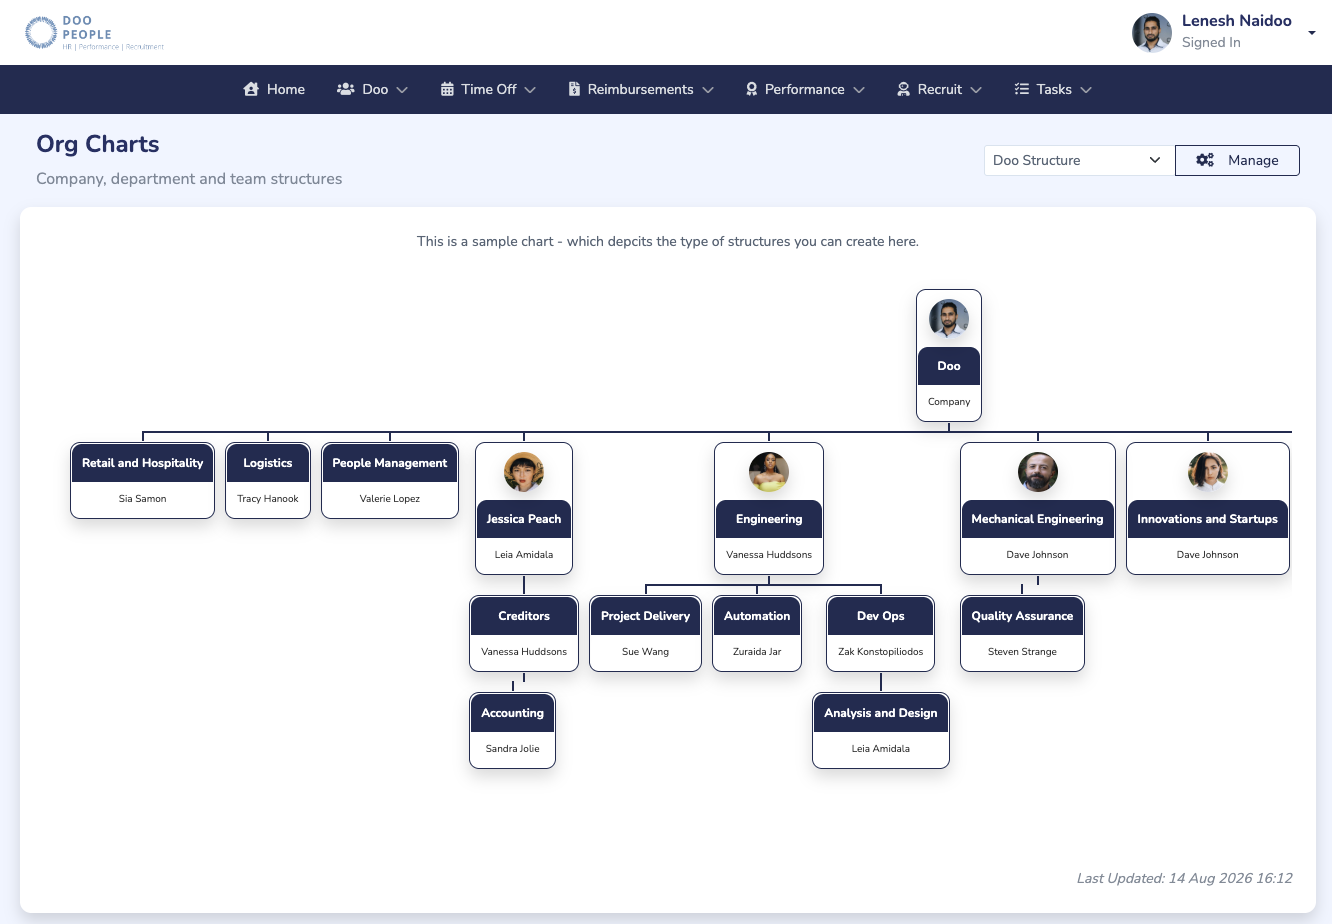Click the Signed In status text
Viewport: 1332px width, 924px height.
click(1211, 42)
